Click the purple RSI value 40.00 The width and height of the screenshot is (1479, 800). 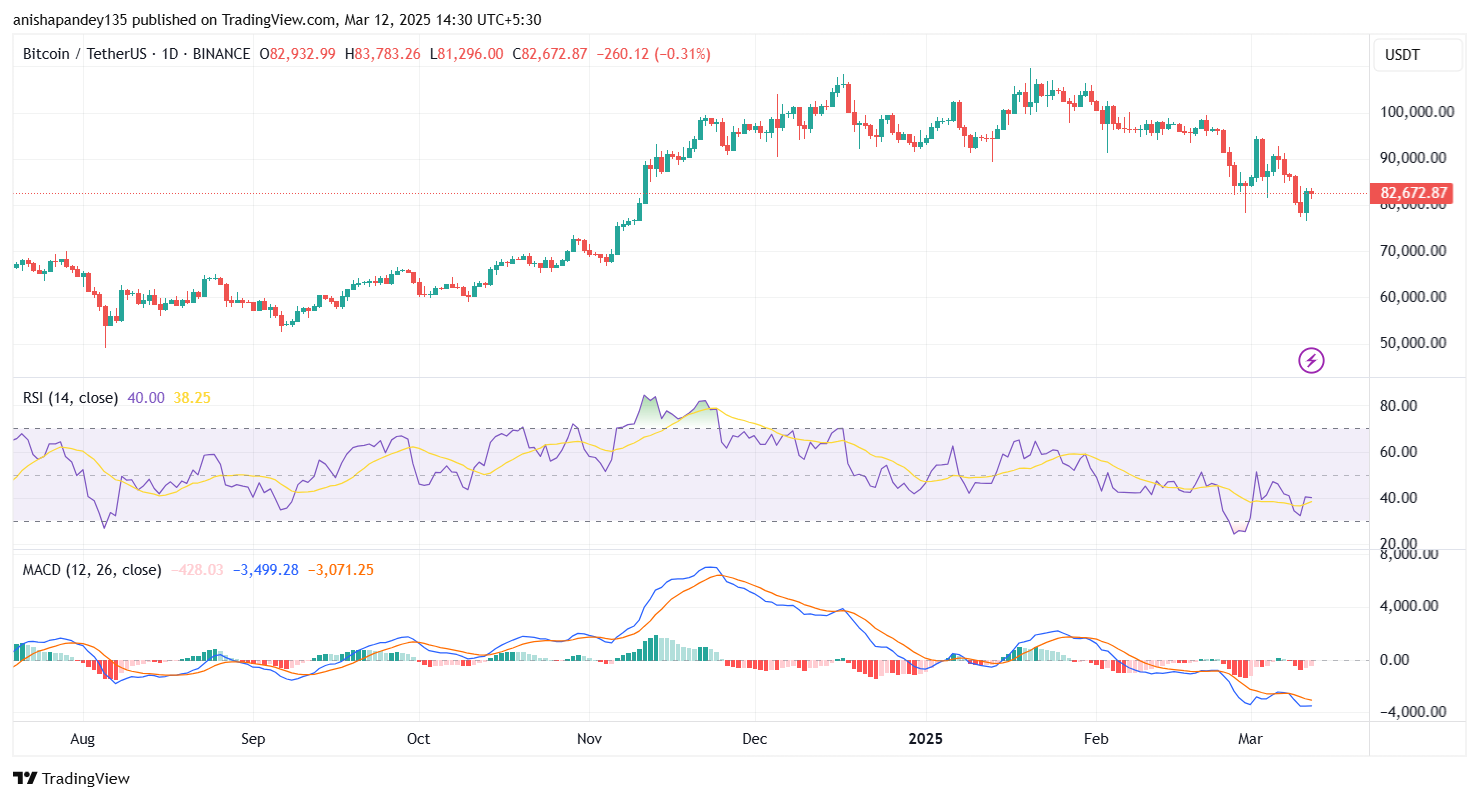146,398
